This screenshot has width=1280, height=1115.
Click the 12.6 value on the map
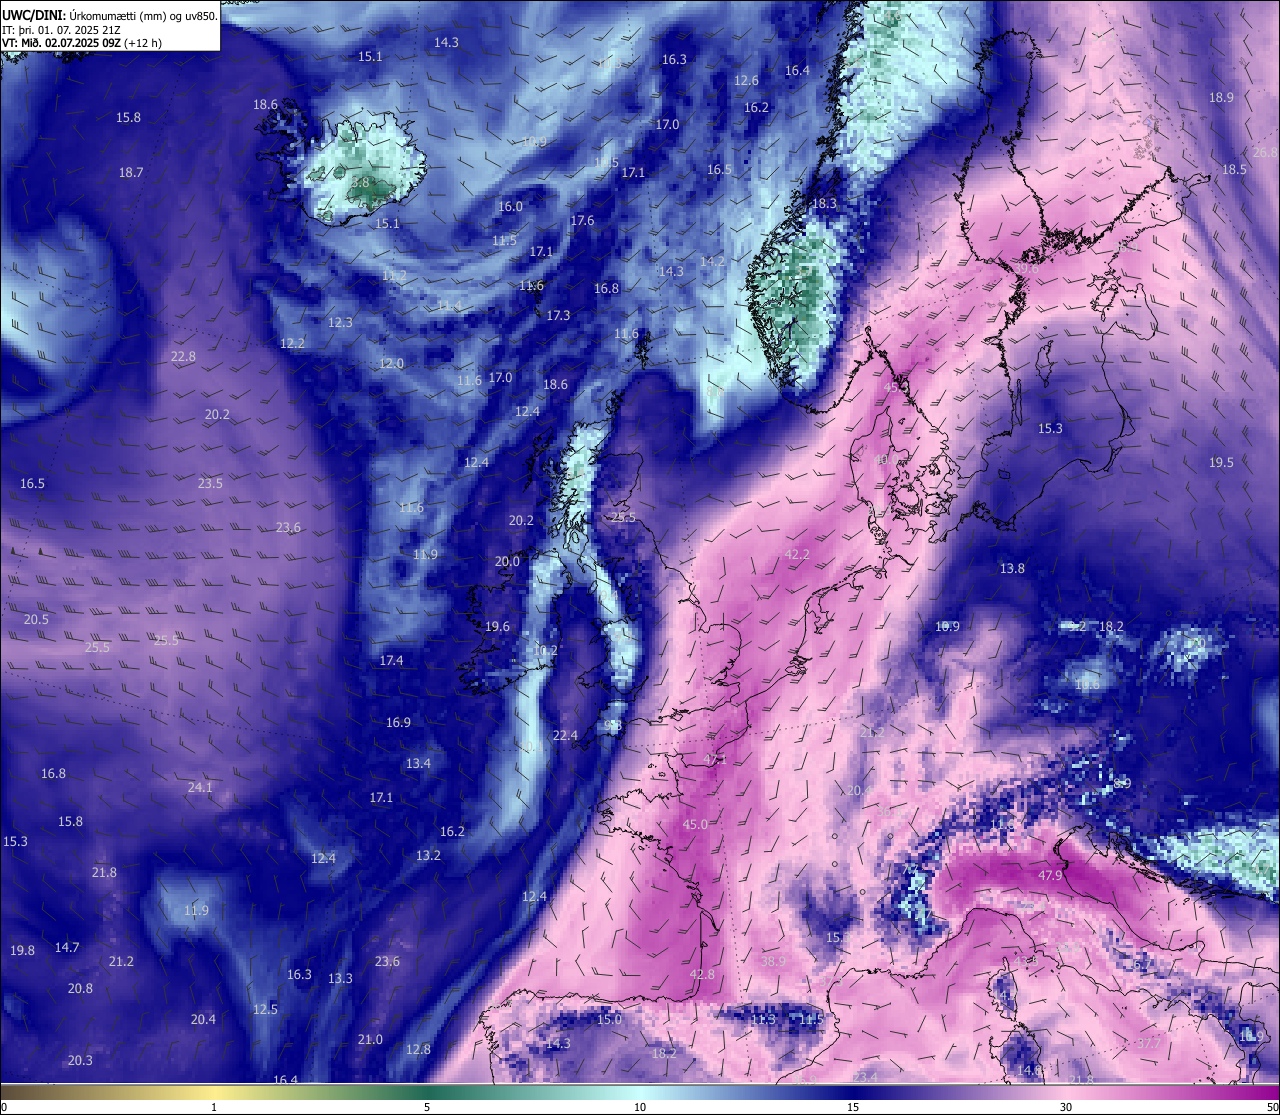(746, 80)
